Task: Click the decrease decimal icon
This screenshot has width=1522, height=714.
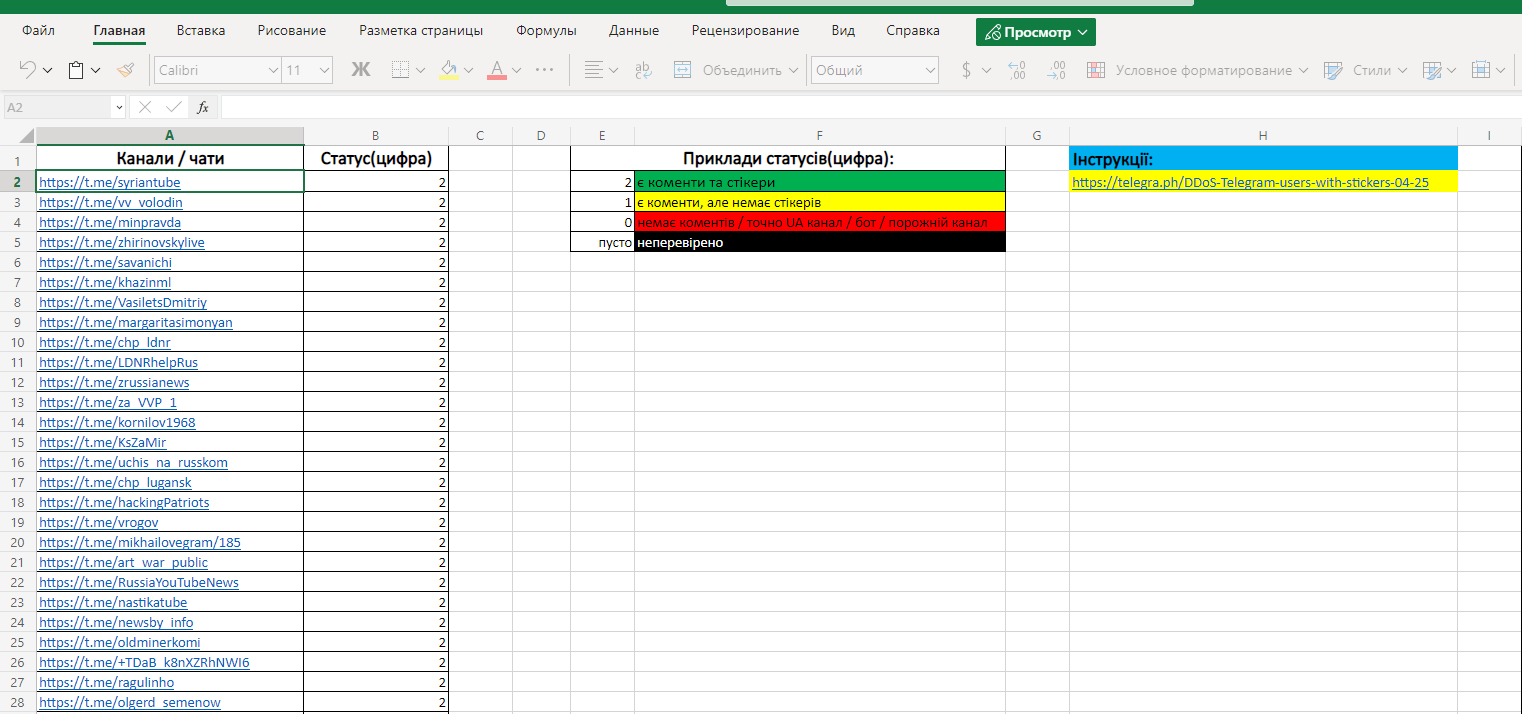Action: click(x=1055, y=70)
